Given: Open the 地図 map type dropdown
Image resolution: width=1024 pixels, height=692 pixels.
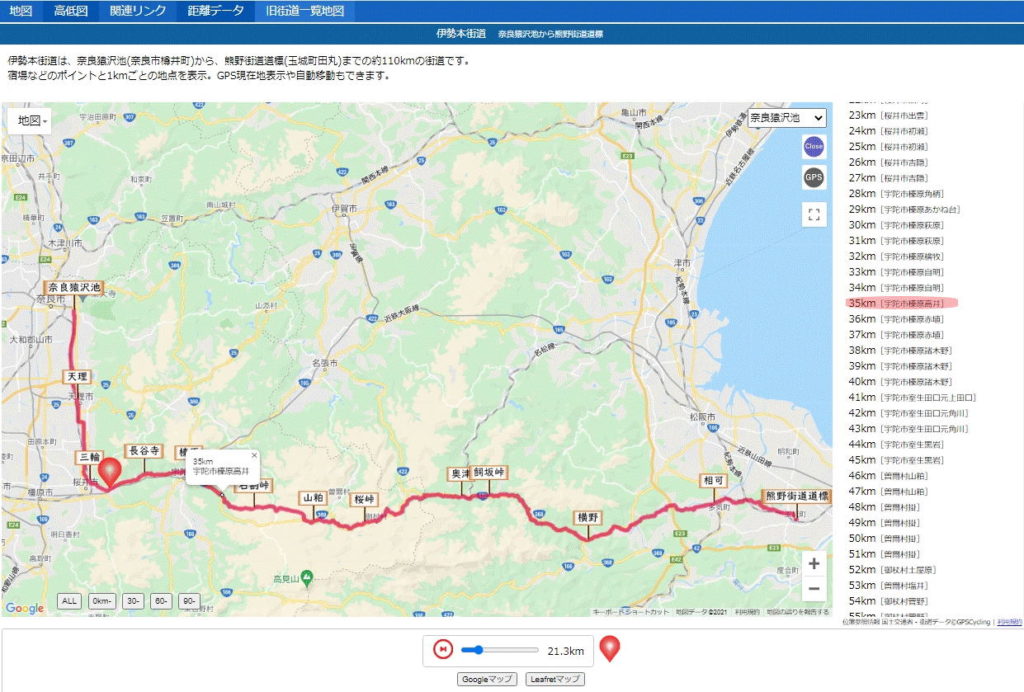Looking at the screenshot, I should (x=32, y=121).
